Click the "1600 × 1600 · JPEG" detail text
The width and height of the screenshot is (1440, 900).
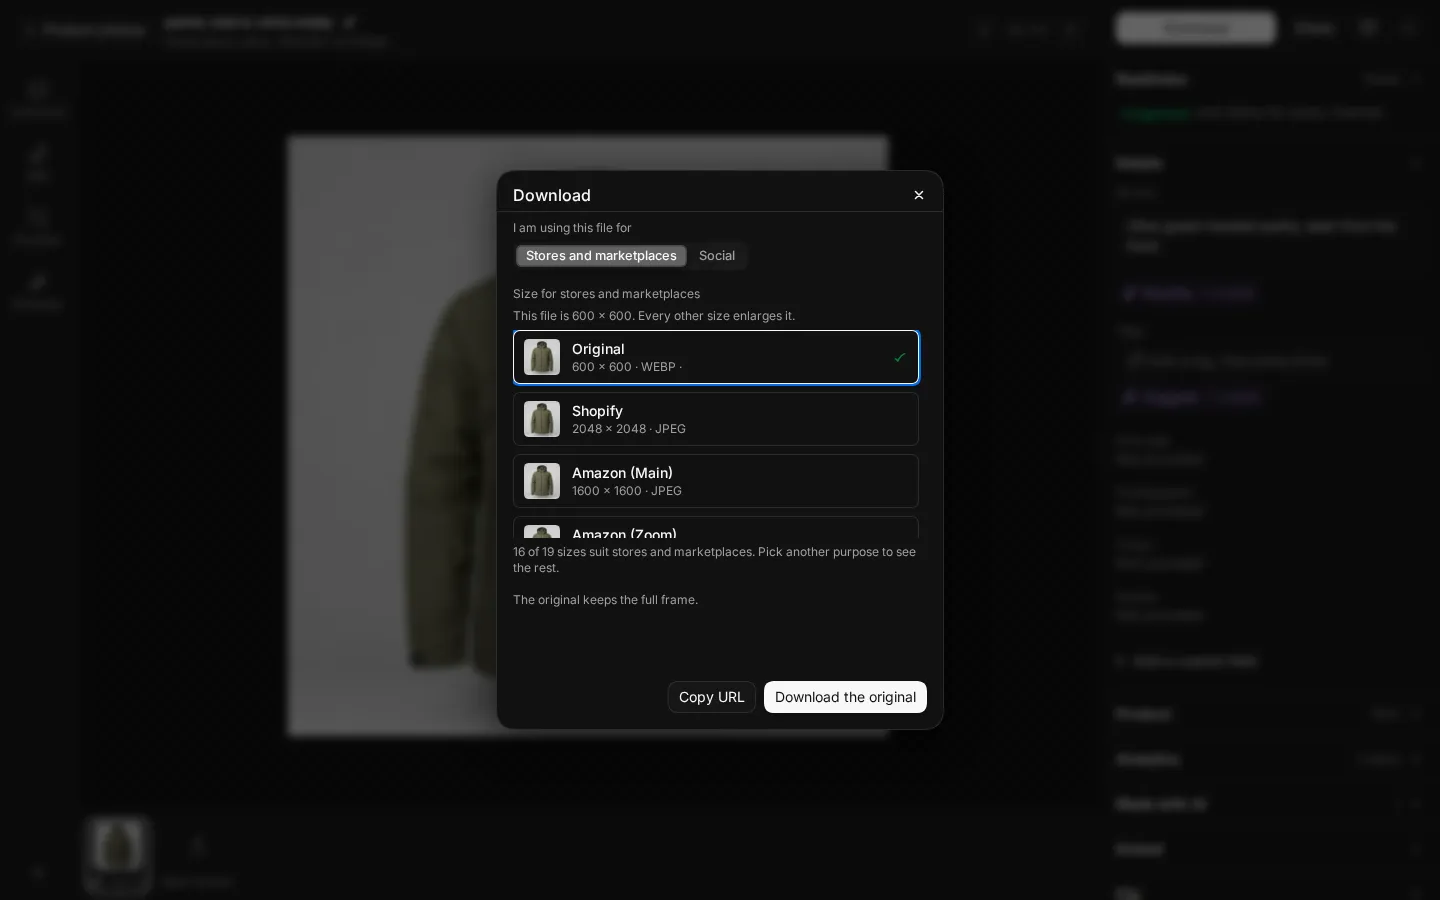coord(627,491)
